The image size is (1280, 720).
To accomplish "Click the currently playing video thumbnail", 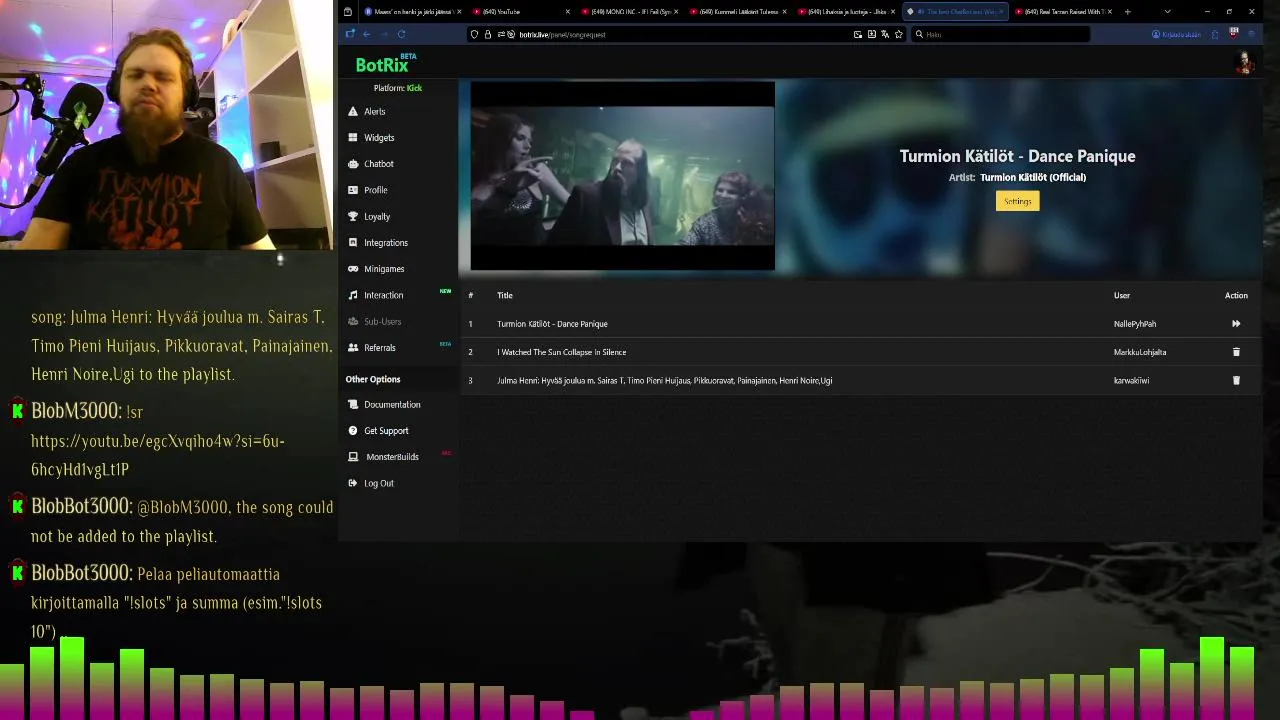I will pyautogui.click(x=622, y=176).
